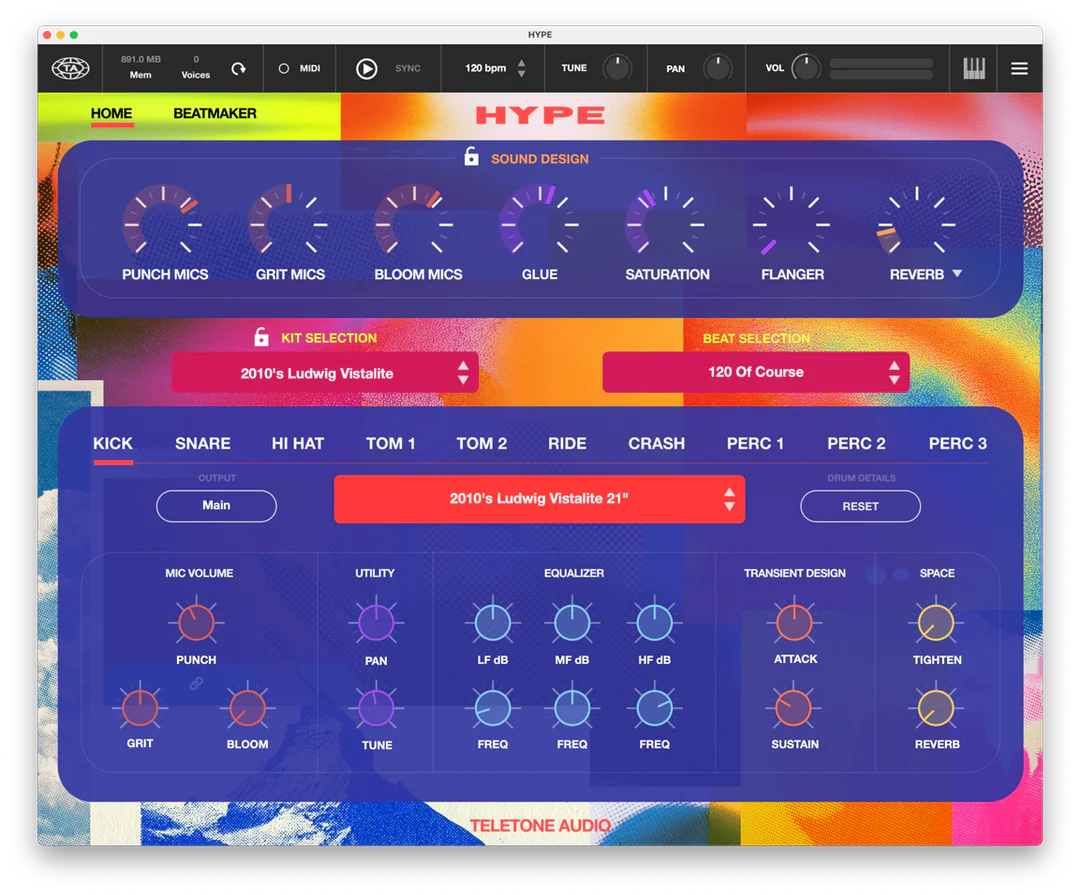Toggle SYNC tempo option
The width and height of the screenshot is (1080, 895).
pyautogui.click(x=408, y=68)
